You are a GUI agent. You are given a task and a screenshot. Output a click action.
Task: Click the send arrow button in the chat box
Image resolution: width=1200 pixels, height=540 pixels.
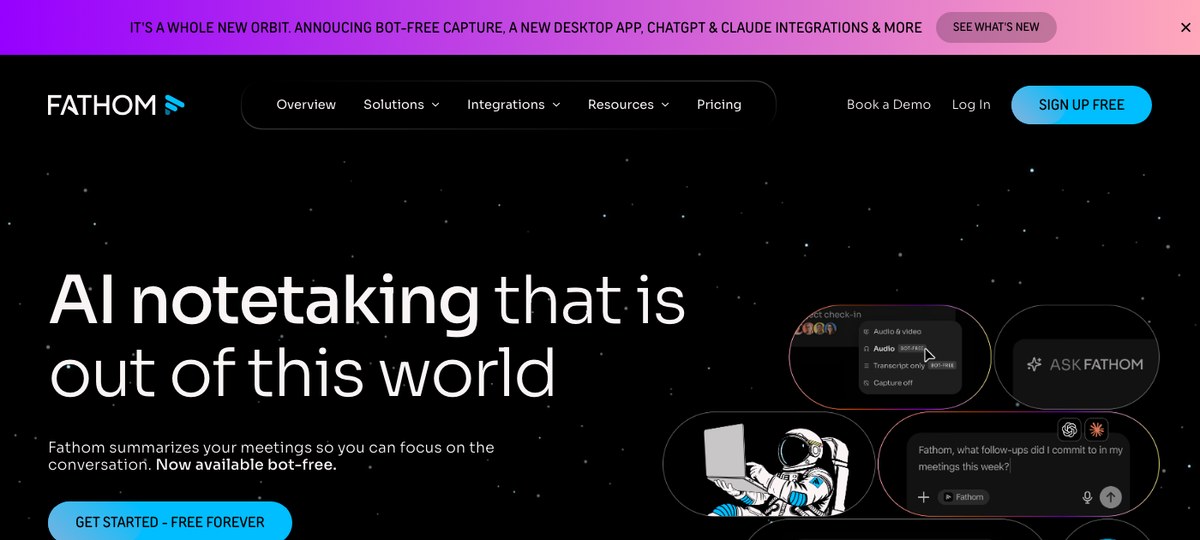tap(1110, 497)
